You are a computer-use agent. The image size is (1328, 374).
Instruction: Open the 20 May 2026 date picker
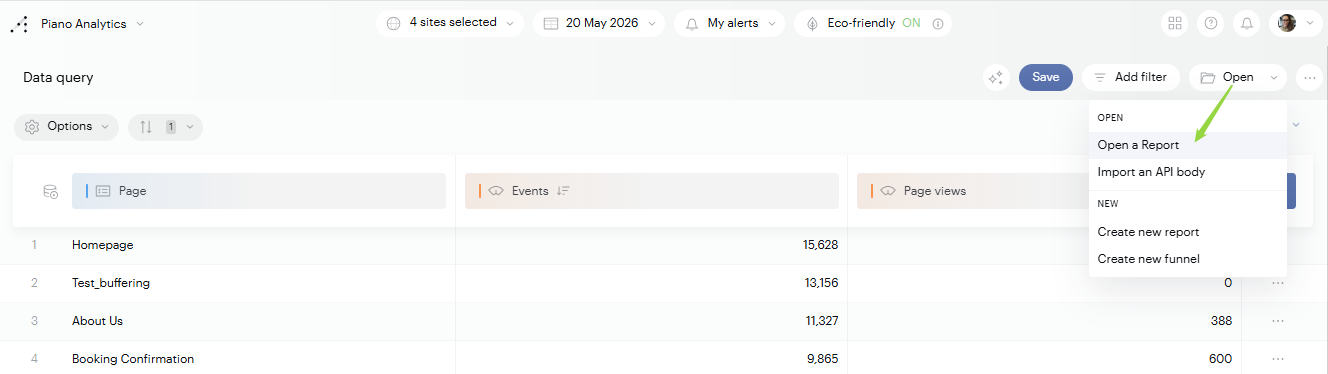click(x=599, y=23)
